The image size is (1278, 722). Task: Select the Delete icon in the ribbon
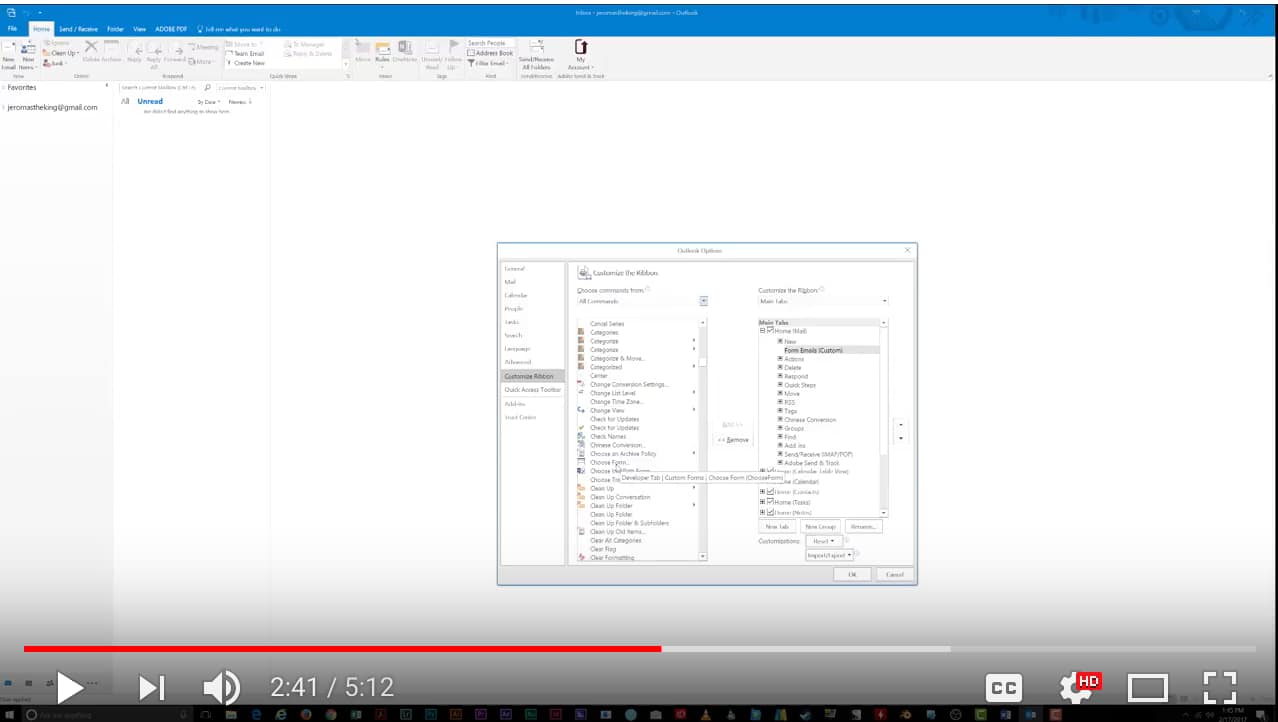coord(93,50)
